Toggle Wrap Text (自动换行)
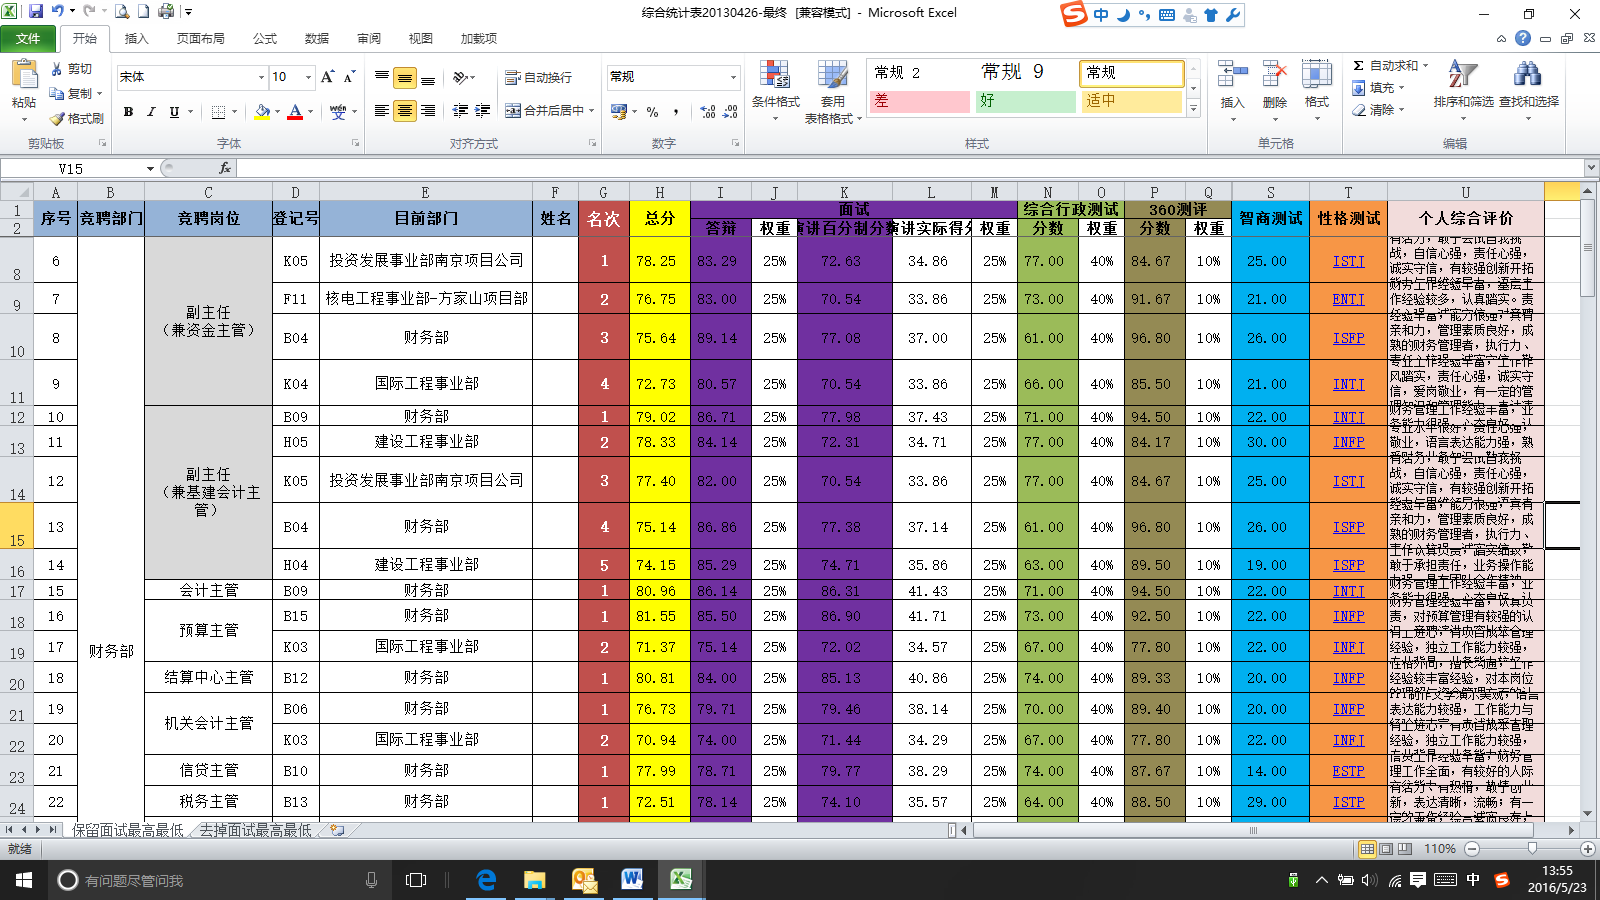Image resolution: width=1600 pixels, height=900 pixels. pyautogui.click(x=538, y=77)
